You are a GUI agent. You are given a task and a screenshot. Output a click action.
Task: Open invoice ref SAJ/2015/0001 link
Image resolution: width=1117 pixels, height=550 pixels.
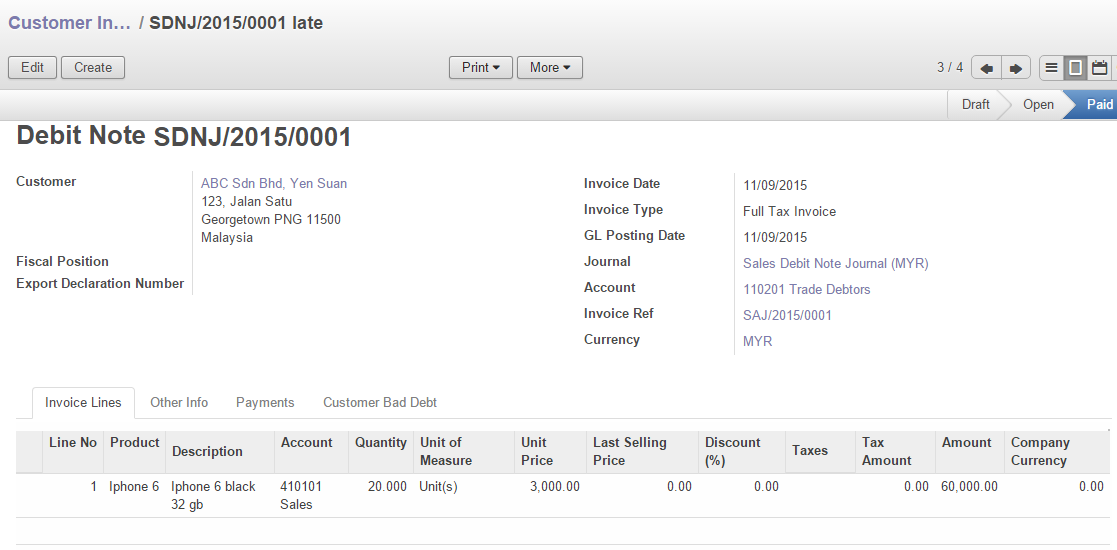pos(787,316)
